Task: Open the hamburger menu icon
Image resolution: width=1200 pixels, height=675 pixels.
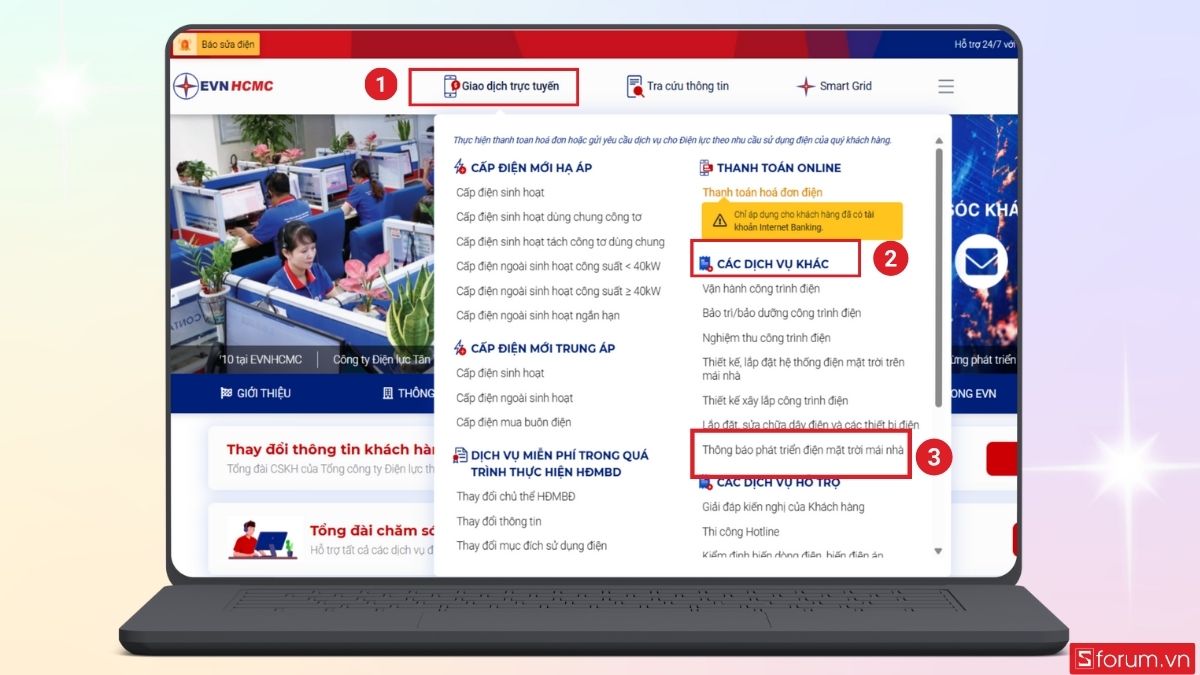Action: click(x=946, y=86)
